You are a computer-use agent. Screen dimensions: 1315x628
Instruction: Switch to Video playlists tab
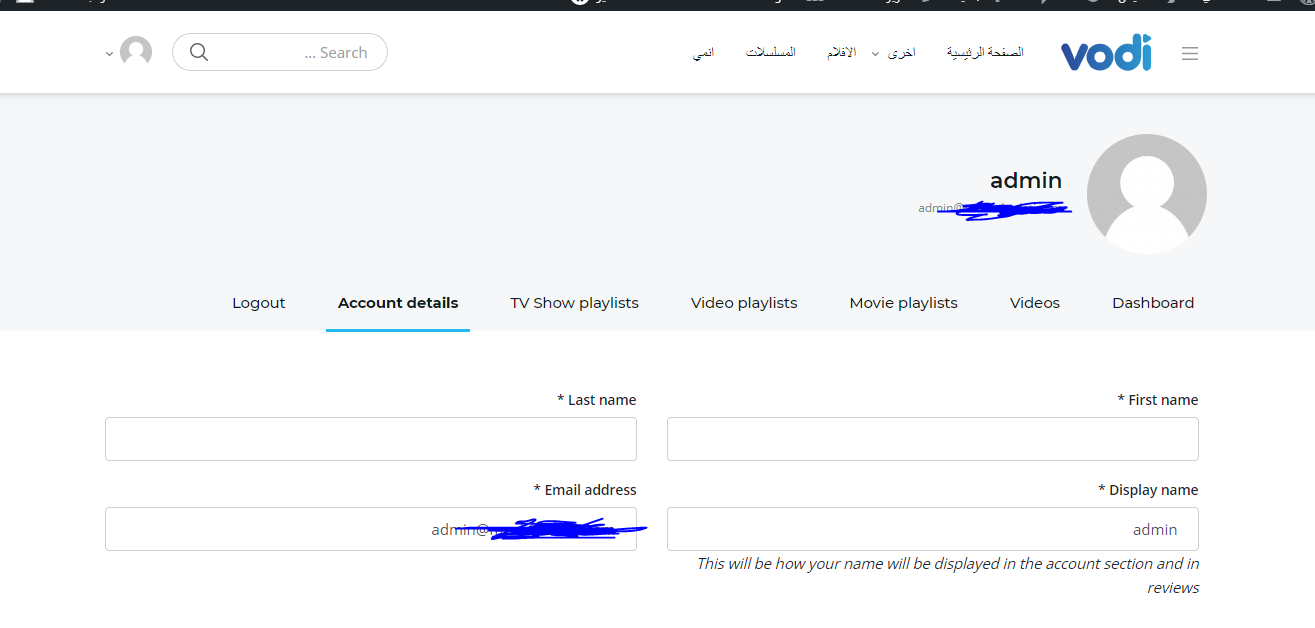point(744,303)
